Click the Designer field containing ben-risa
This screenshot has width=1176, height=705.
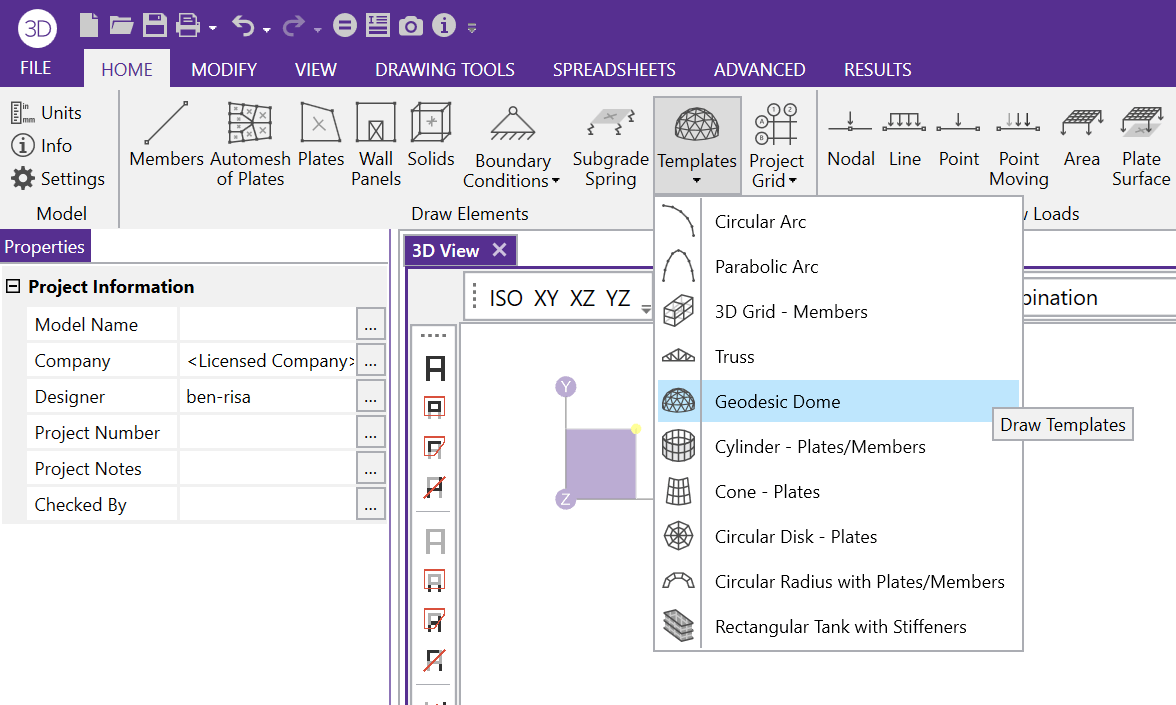click(x=267, y=397)
